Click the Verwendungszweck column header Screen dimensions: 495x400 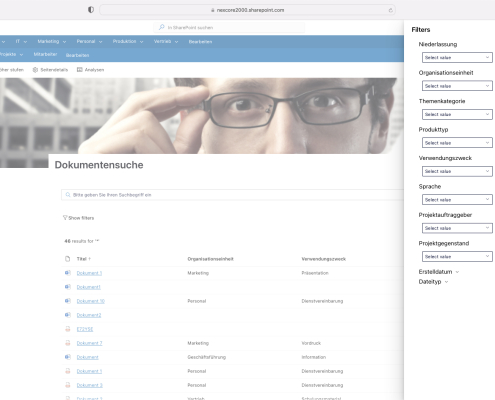(x=324, y=259)
